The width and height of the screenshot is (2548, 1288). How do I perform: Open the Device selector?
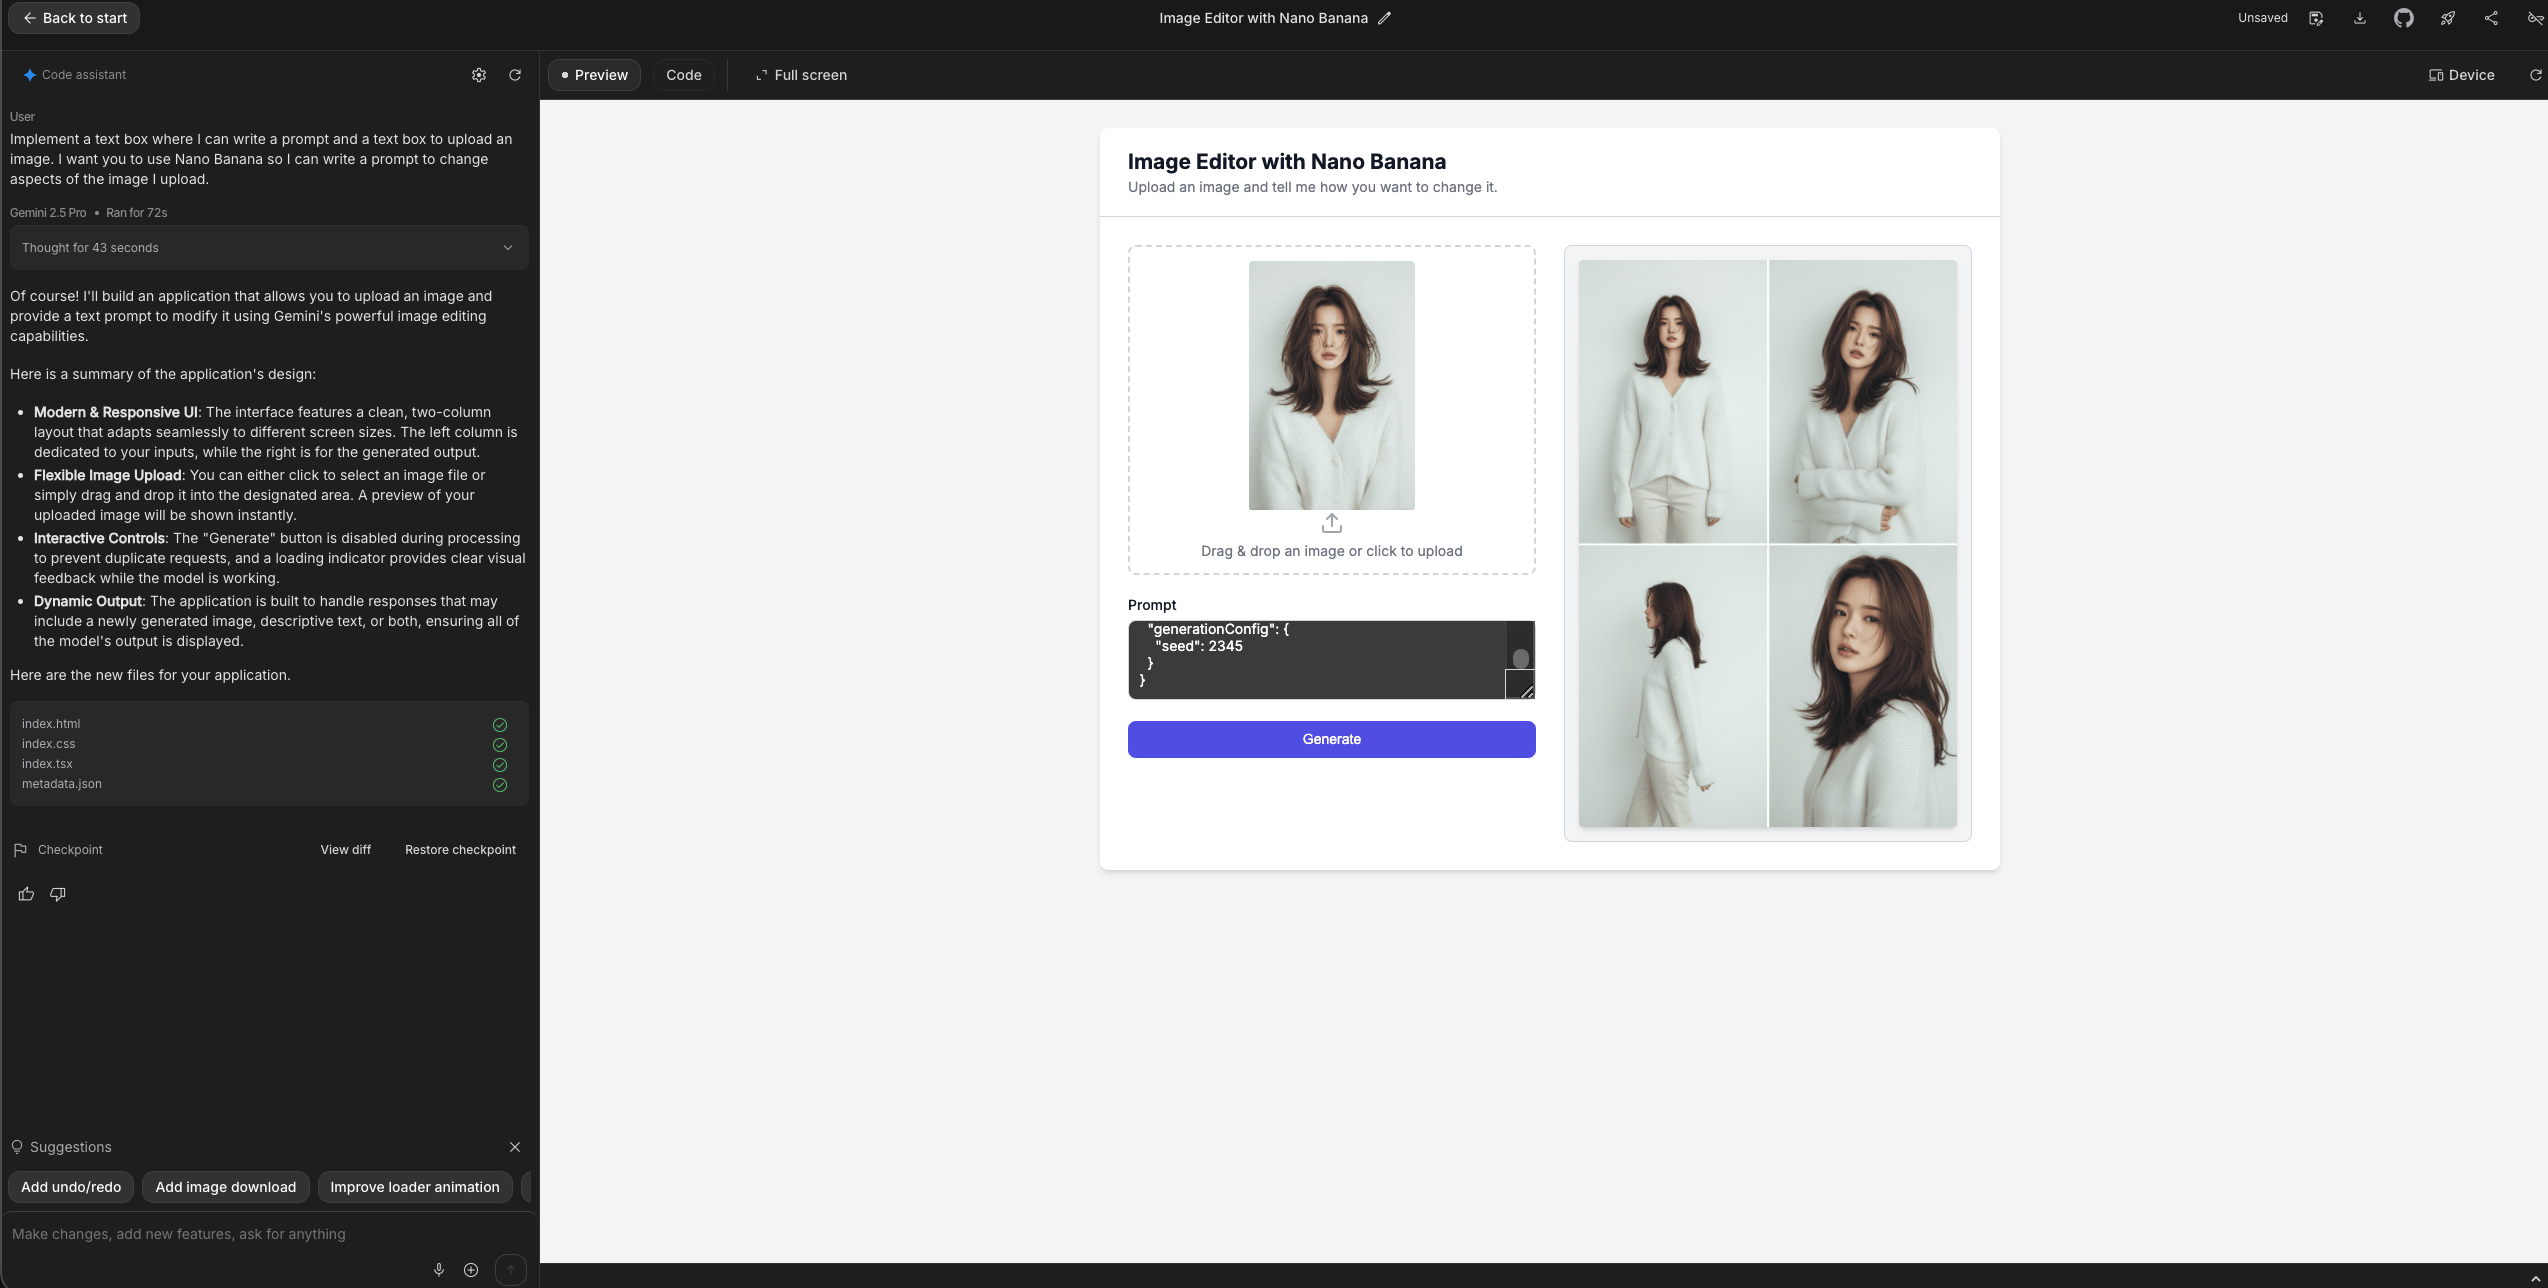2461,75
